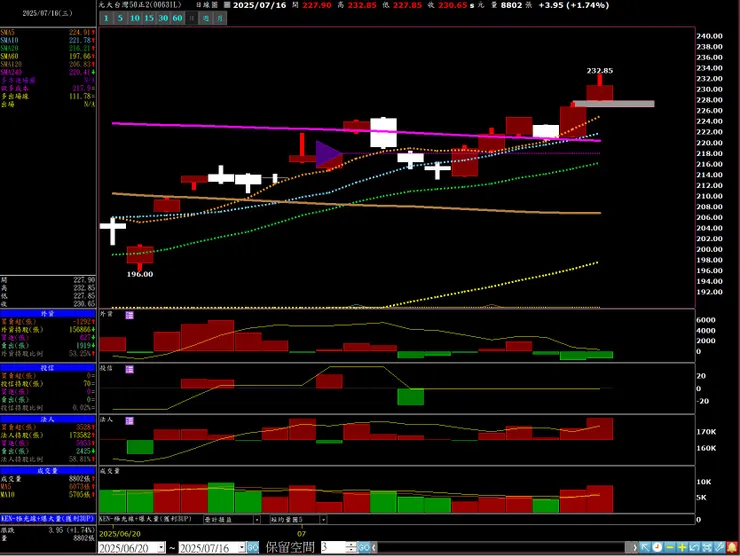
Task: Select the 投信 panel header
Action: pos(48,368)
